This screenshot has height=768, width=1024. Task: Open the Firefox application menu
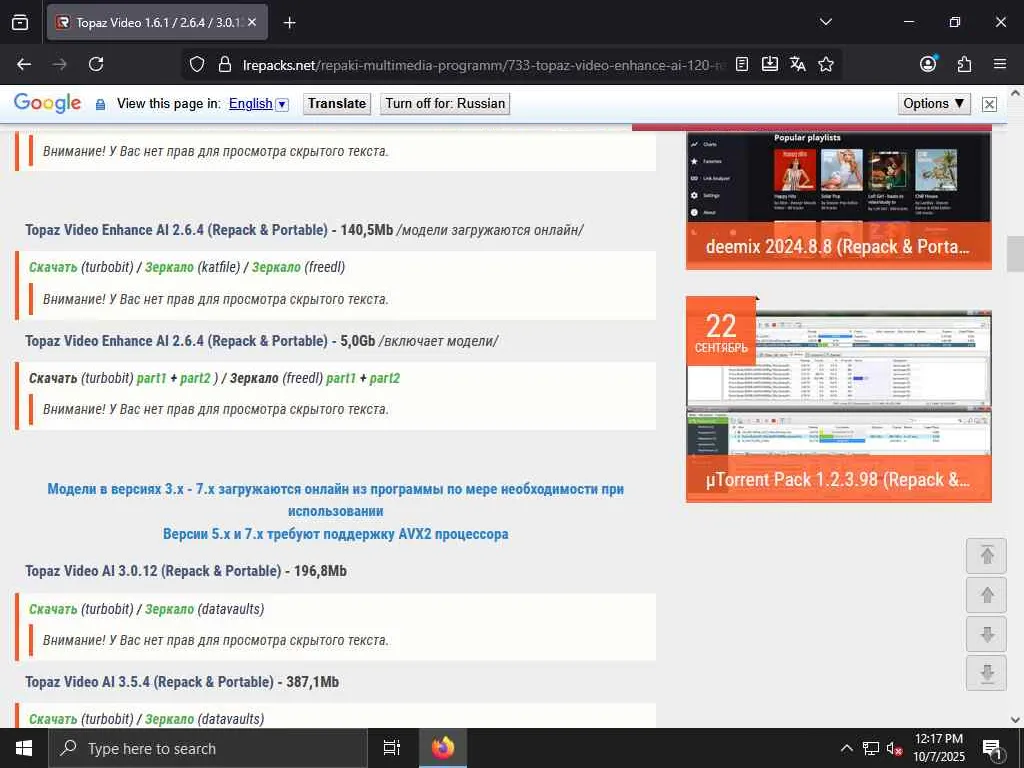(1000, 64)
